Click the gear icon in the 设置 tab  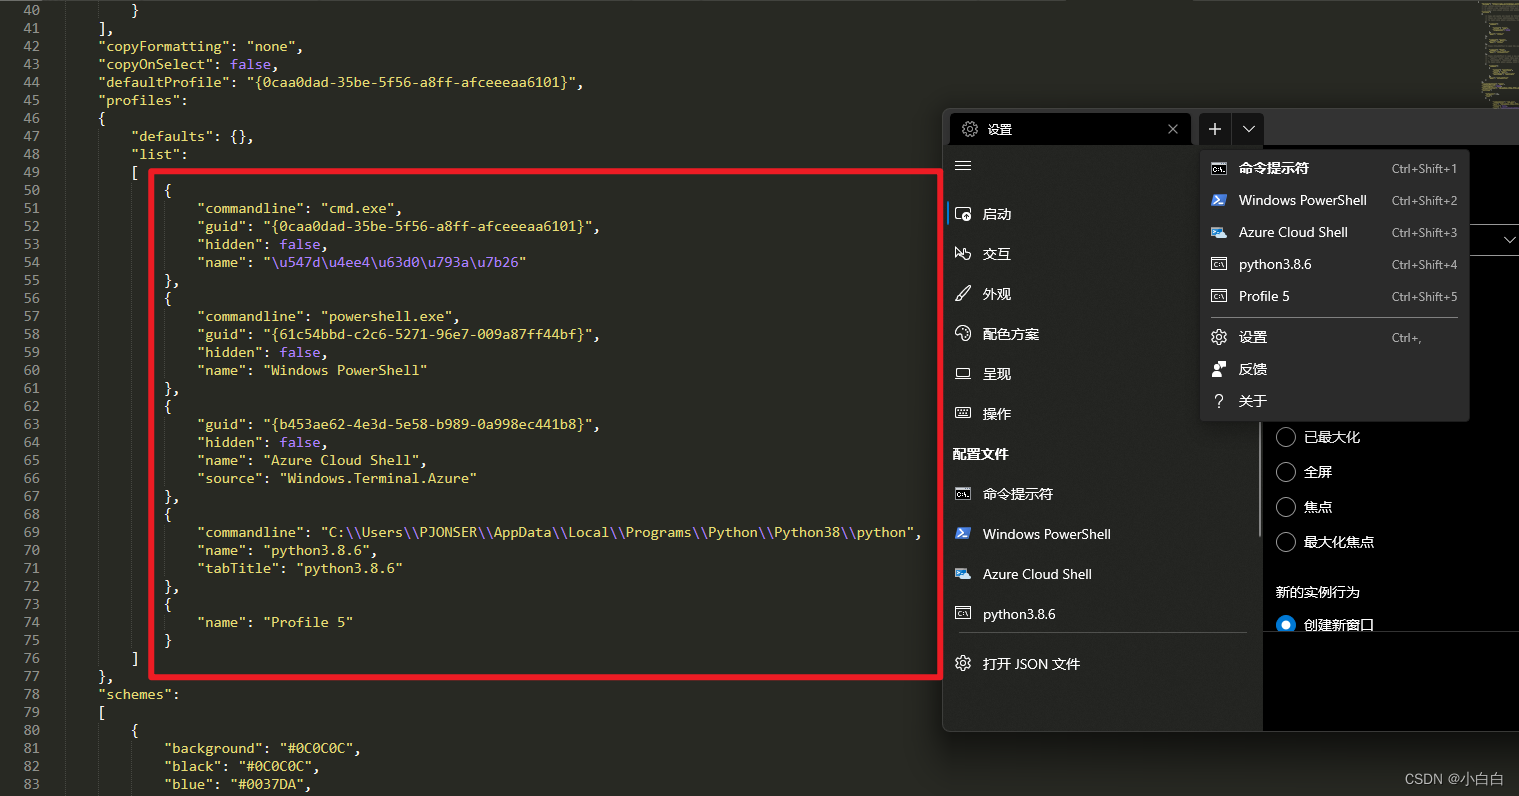coord(970,129)
